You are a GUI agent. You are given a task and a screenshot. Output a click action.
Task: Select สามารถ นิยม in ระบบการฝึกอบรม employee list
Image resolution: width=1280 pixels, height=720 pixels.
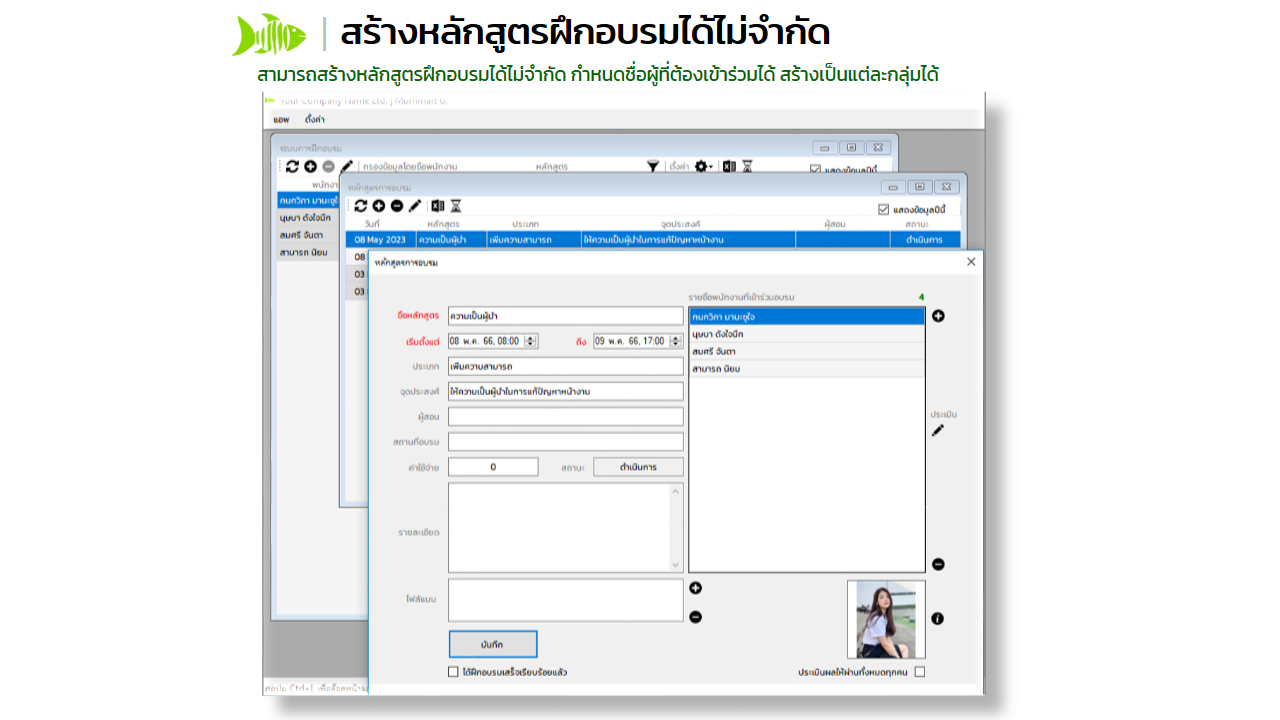308,252
